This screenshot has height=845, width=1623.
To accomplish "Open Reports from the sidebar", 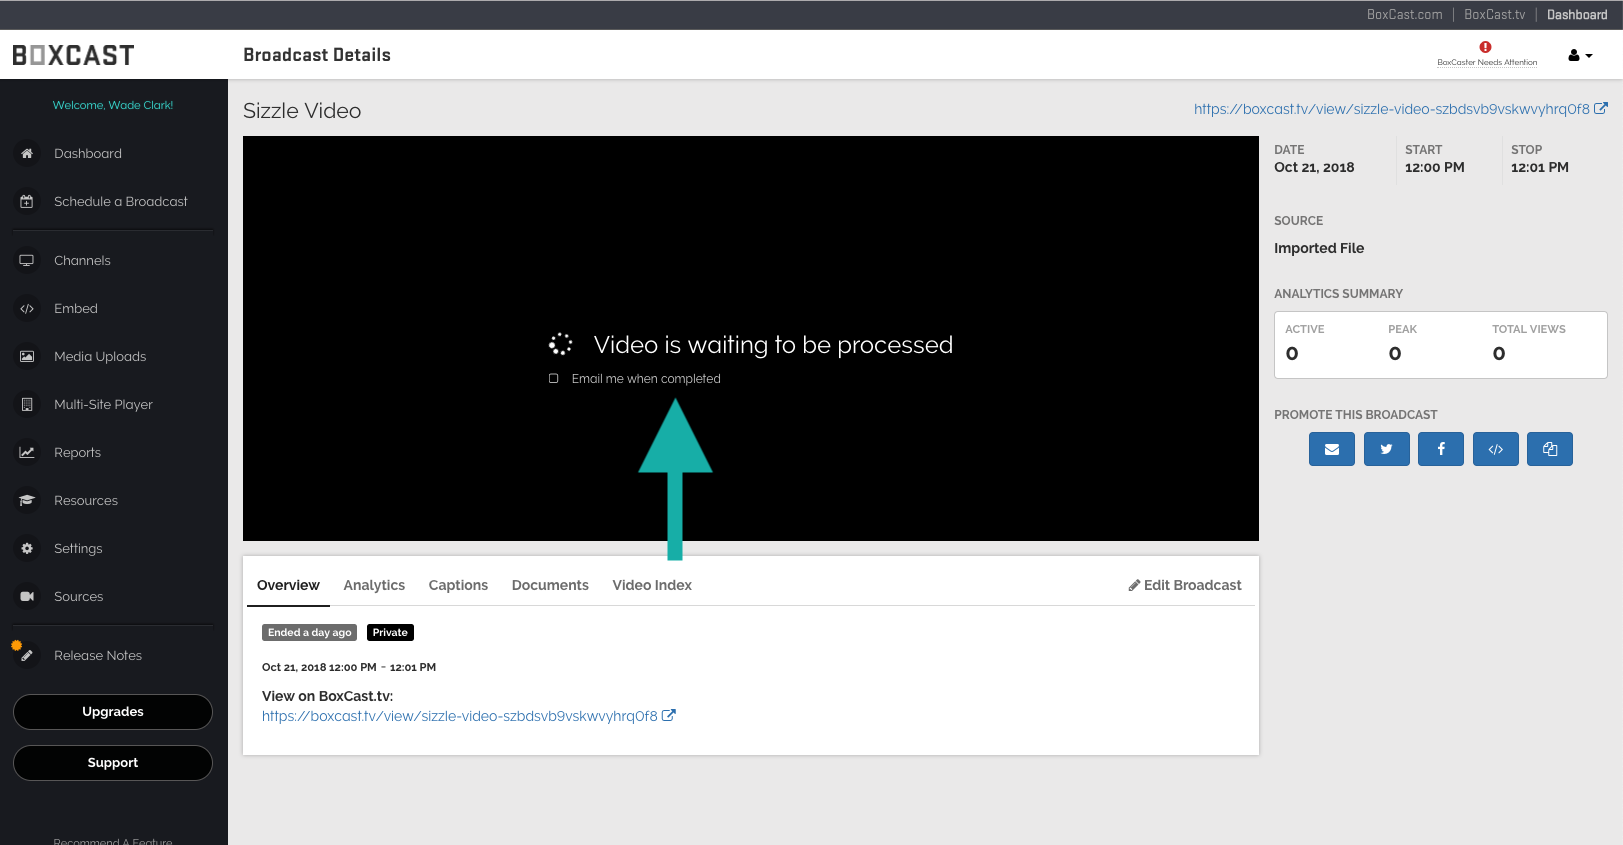I will pos(77,453).
